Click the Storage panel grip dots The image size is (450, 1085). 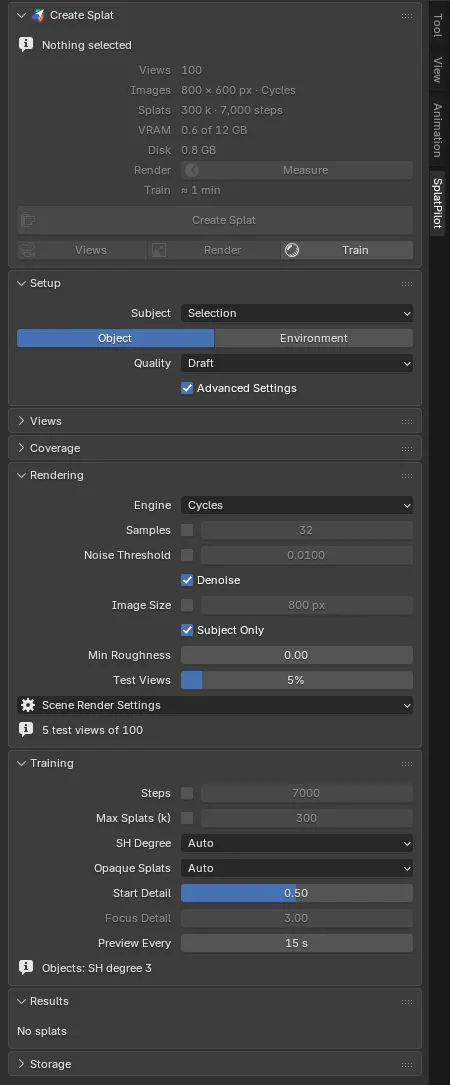pyautogui.click(x=407, y=1064)
